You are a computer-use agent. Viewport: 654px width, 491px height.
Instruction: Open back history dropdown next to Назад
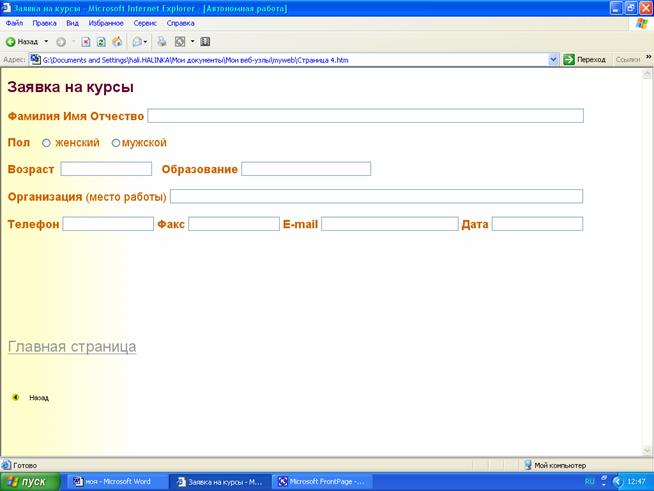pyautogui.click(x=46, y=42)
